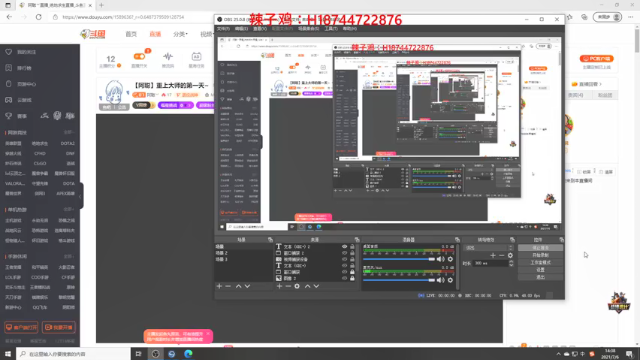Collapse the Douyu left sidebar arrow
Viewport: 640px width, 360px height.
(81, 196)
